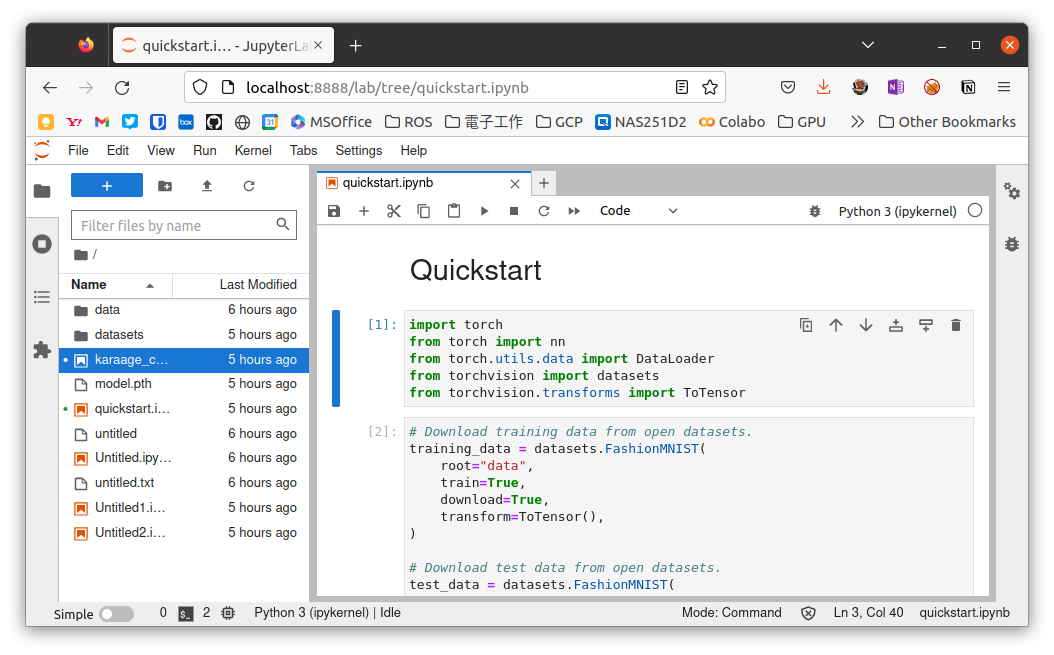
Task: Close the quickstart.ipynb notebook tab
Action: (515, 184)
